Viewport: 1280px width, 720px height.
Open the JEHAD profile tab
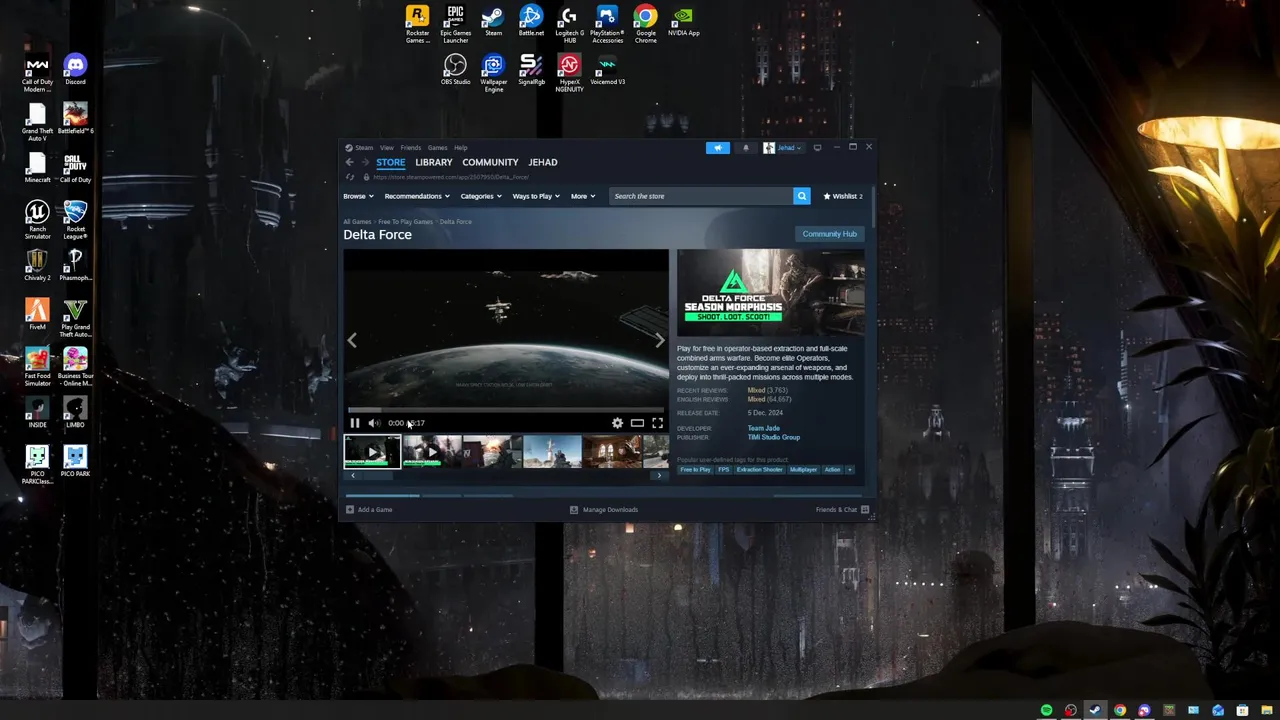click(x=543, y=162)
